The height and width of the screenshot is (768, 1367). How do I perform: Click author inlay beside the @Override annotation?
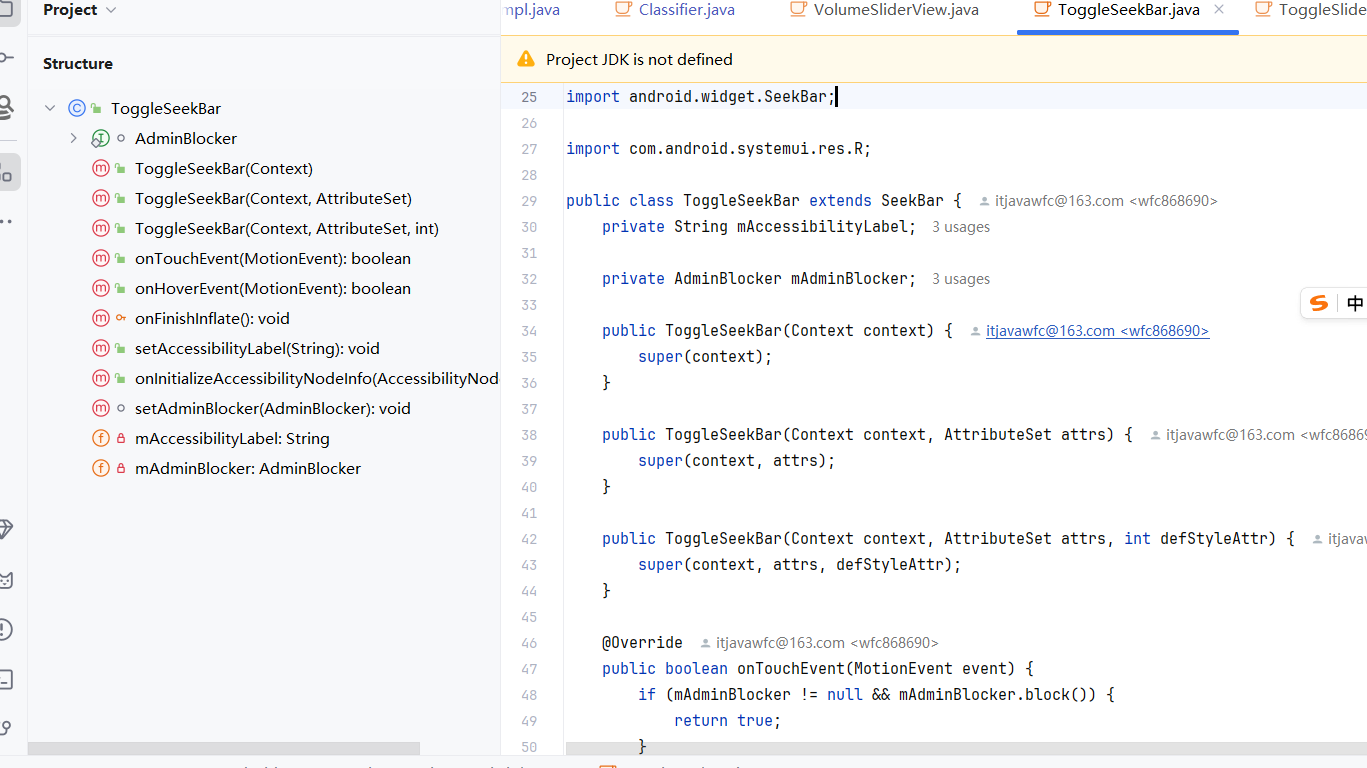(819, 643)
